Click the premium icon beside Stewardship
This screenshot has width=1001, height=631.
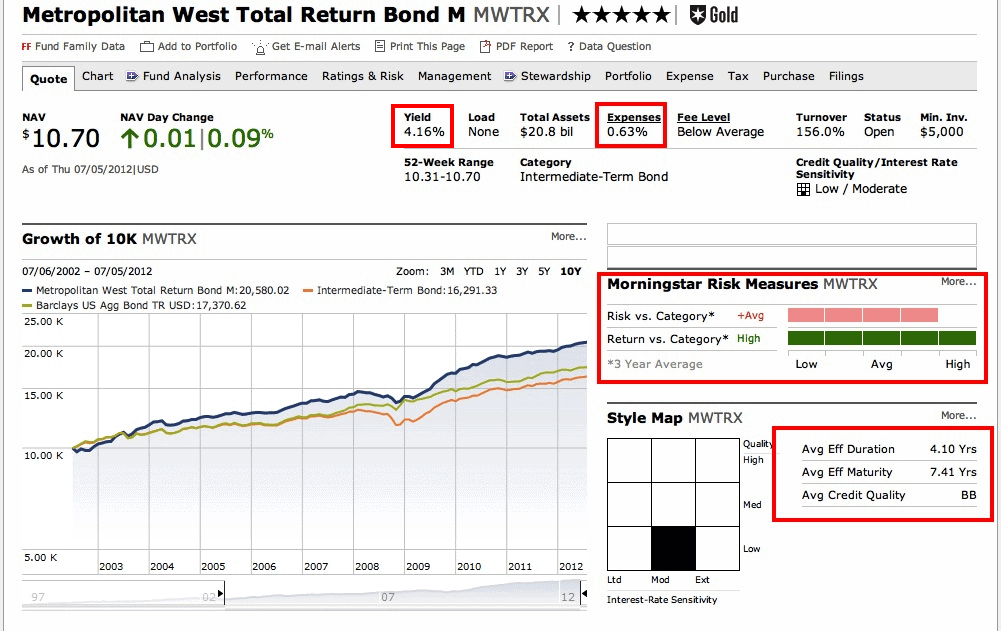[510, 76]
